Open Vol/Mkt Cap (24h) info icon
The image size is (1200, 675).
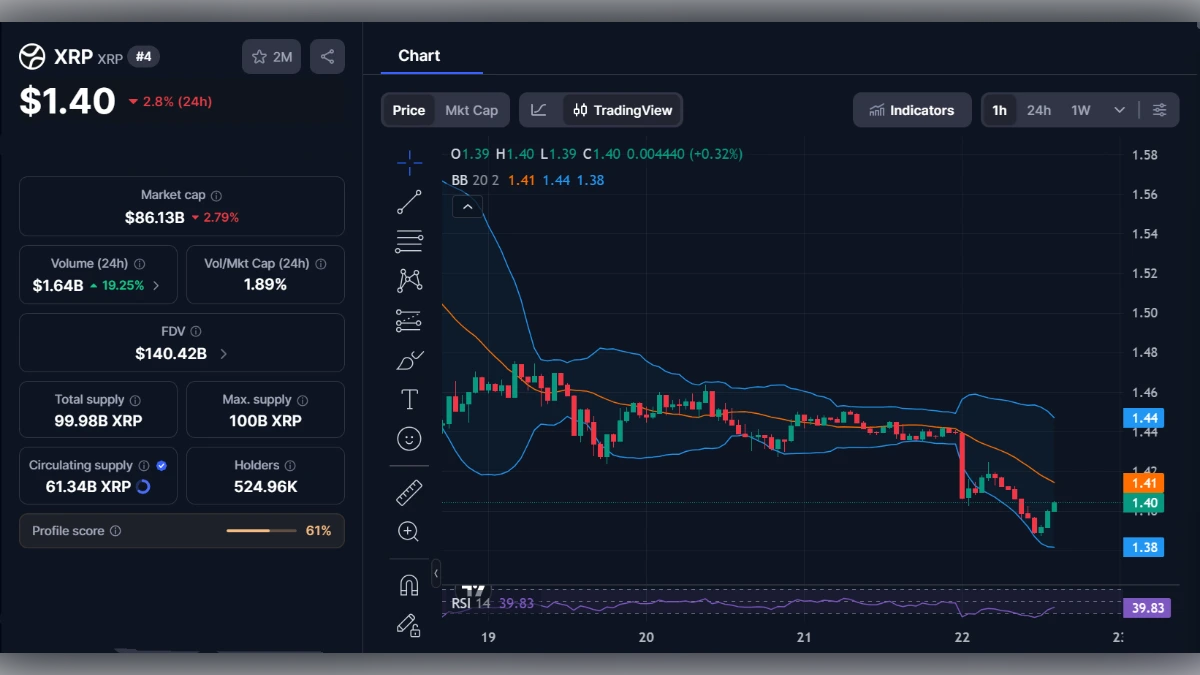tap(321, 264)
